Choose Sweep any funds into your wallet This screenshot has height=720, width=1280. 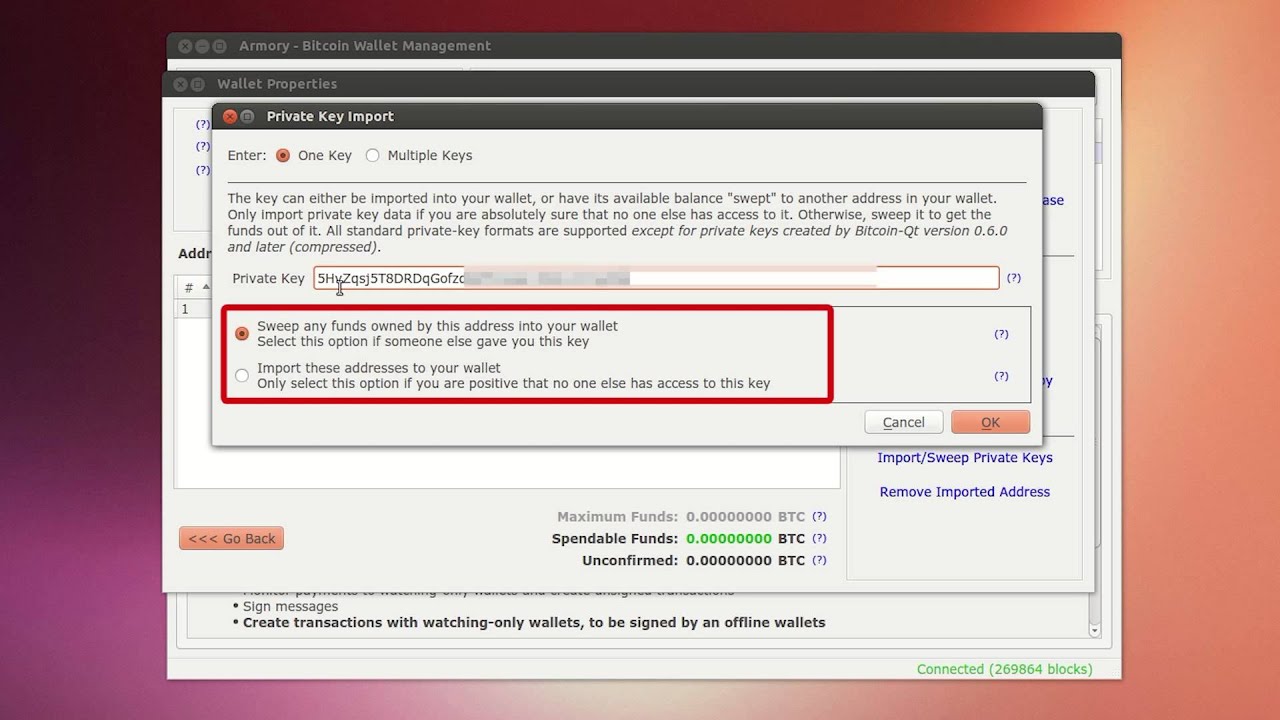(242, 333)
